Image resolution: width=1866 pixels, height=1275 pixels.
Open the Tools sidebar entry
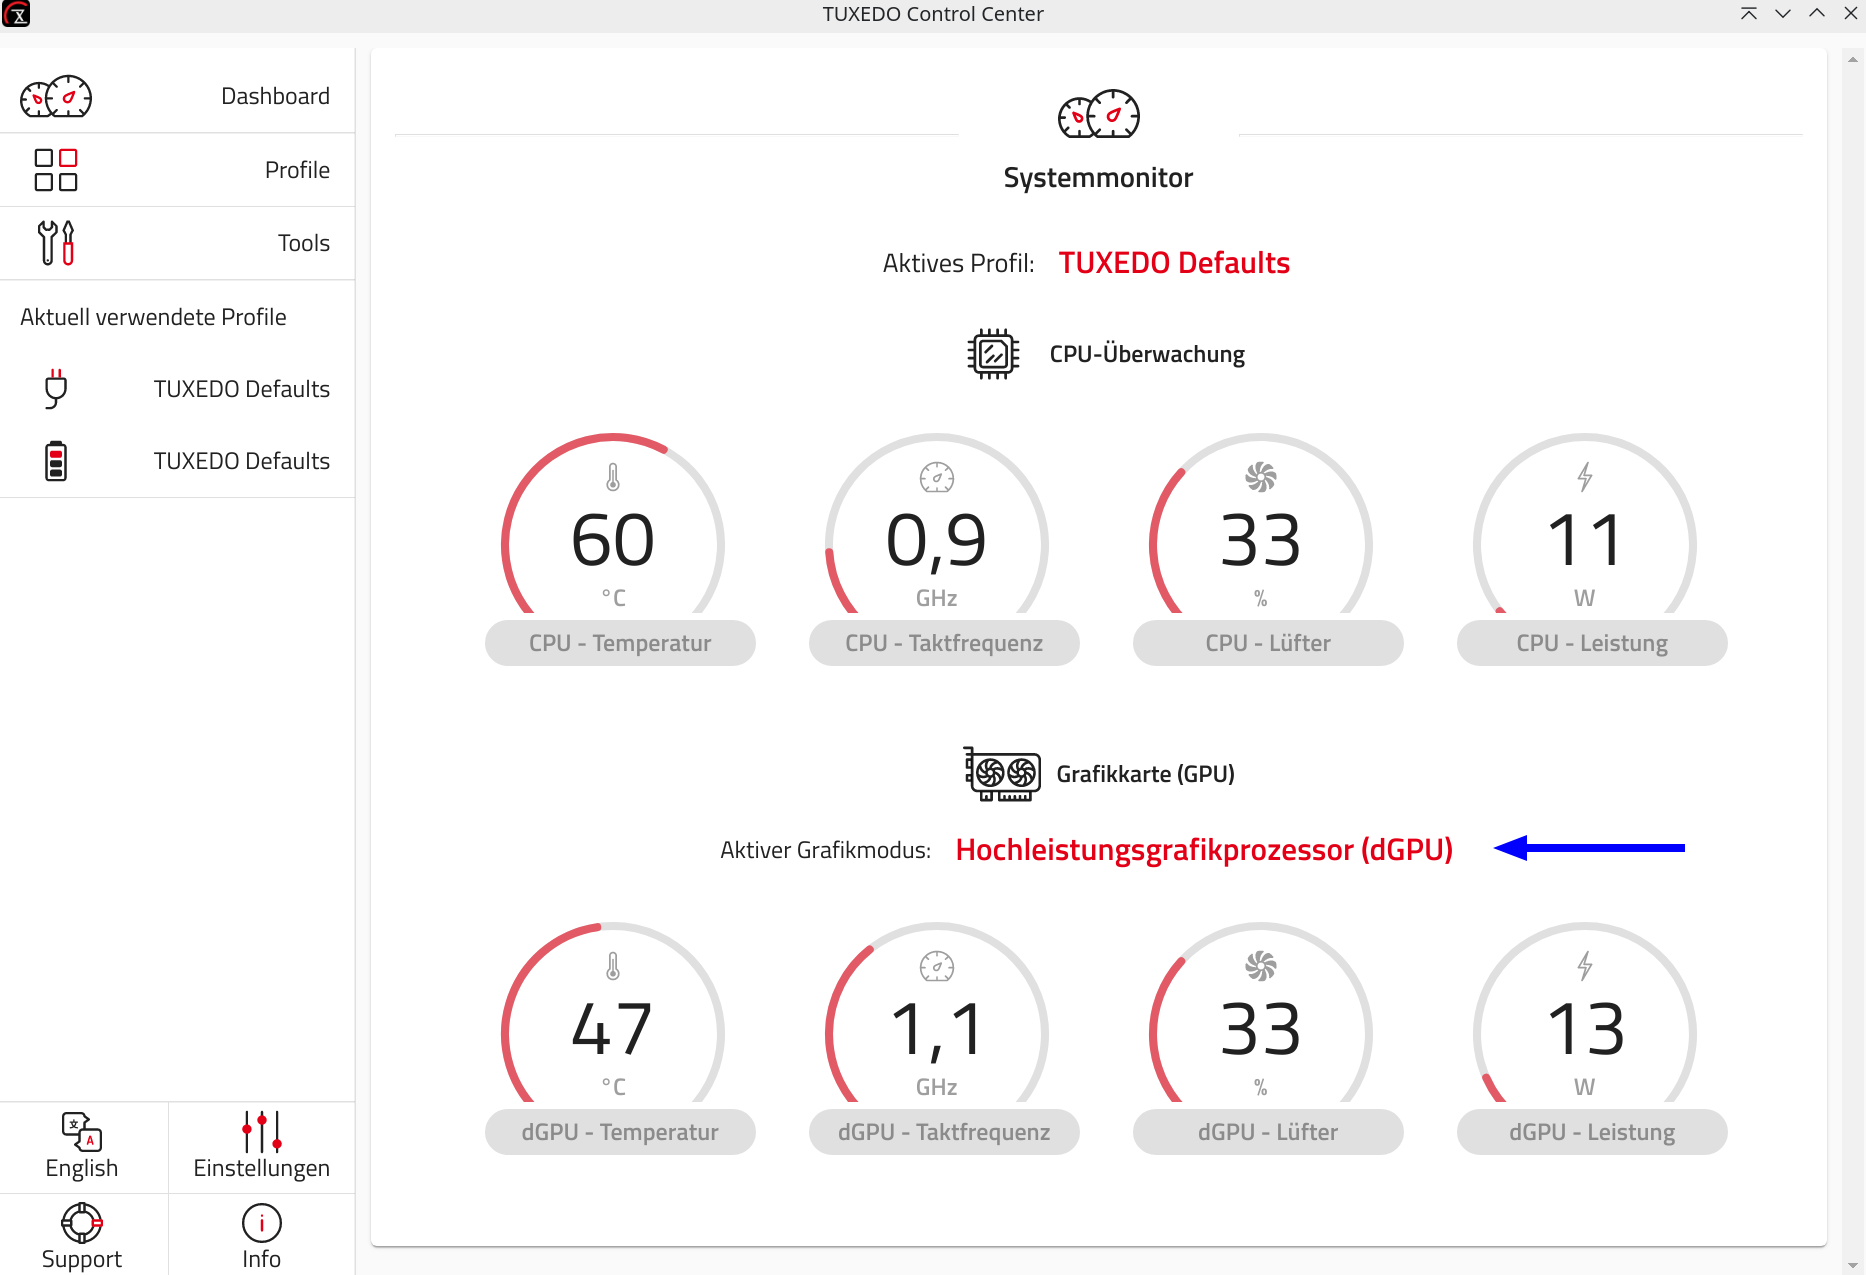point(177,243)
